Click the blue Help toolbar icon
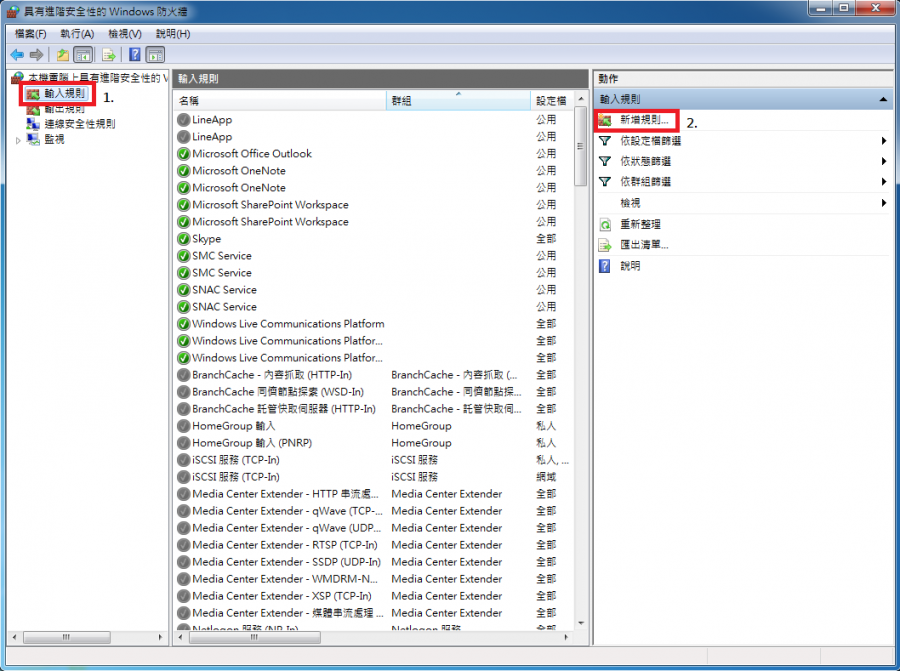The image size is (900, 671). pos(134,54)
